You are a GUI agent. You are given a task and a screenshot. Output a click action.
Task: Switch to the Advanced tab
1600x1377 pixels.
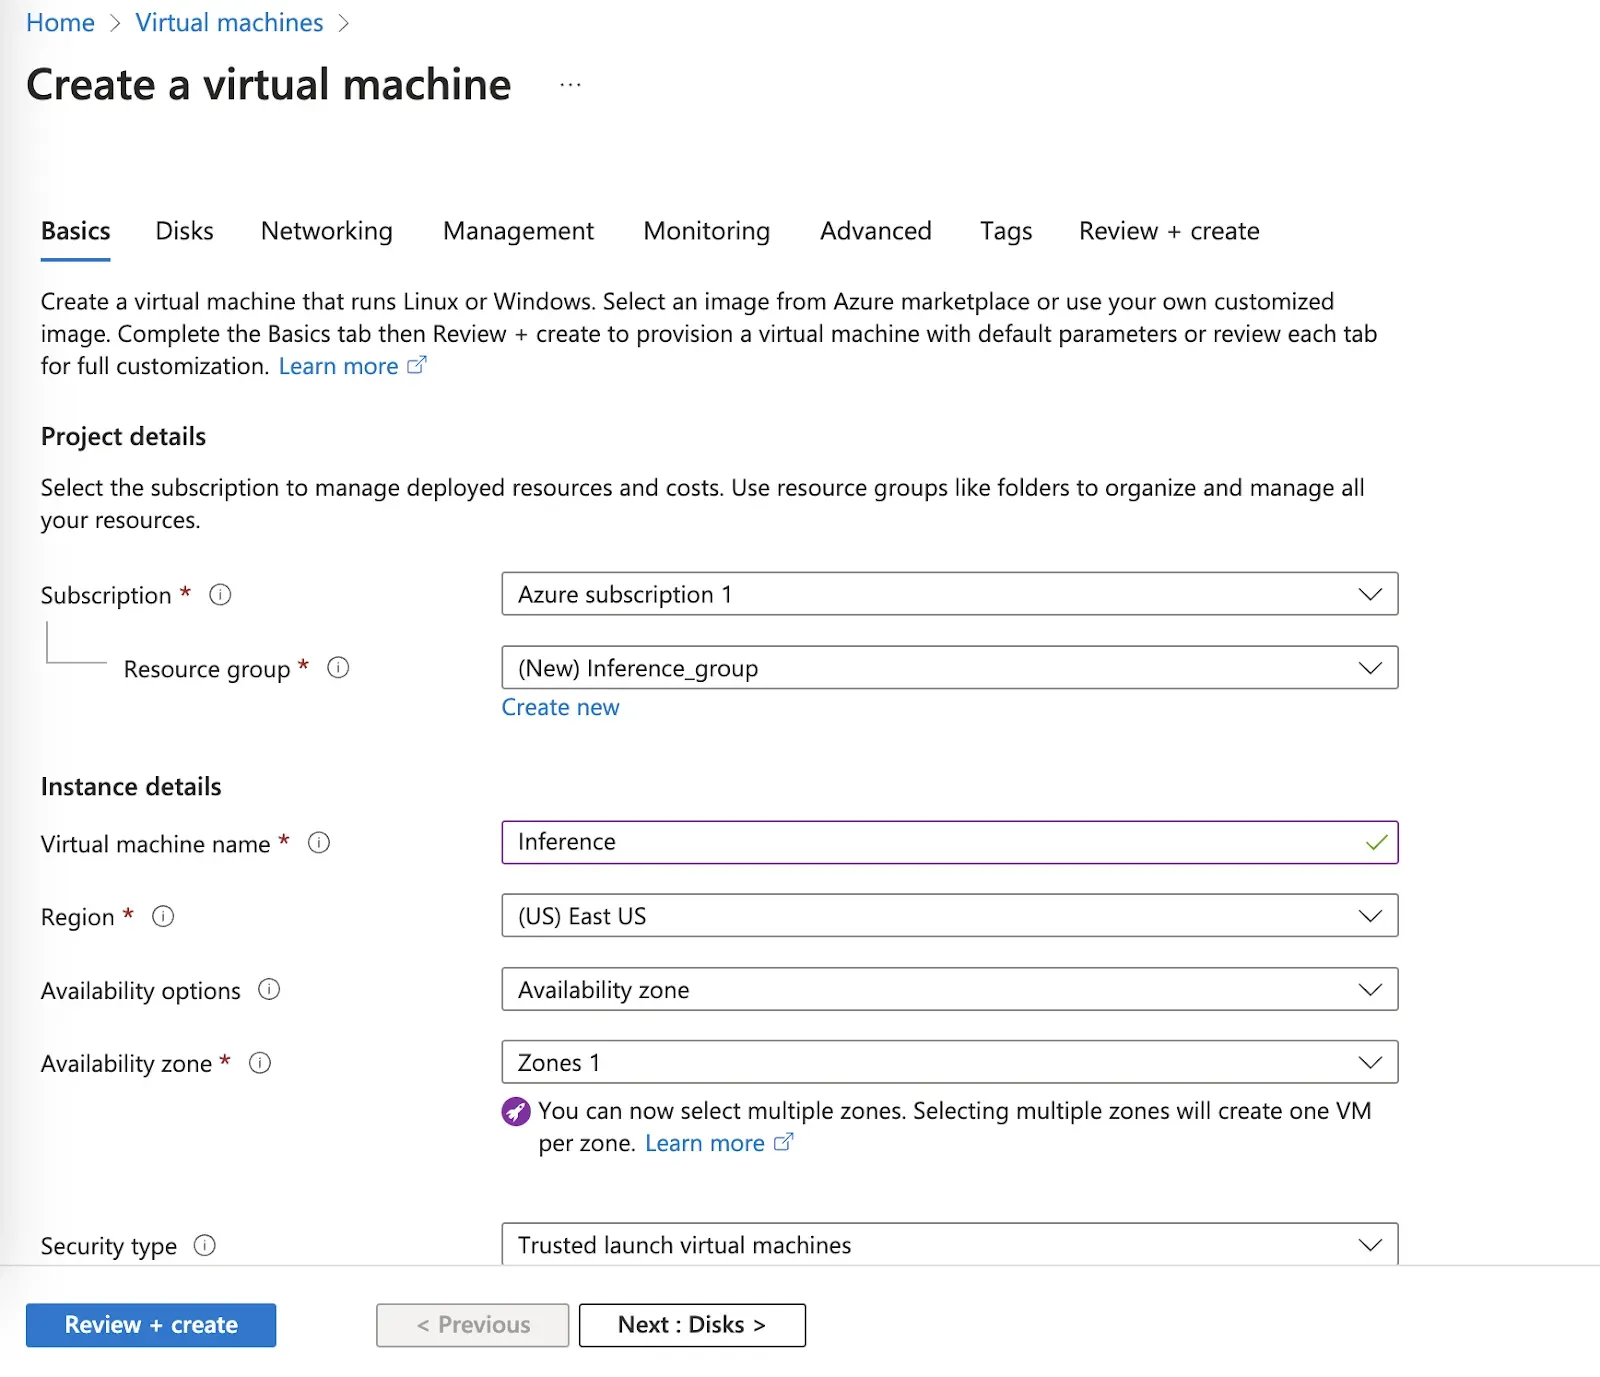pos(876,231)
